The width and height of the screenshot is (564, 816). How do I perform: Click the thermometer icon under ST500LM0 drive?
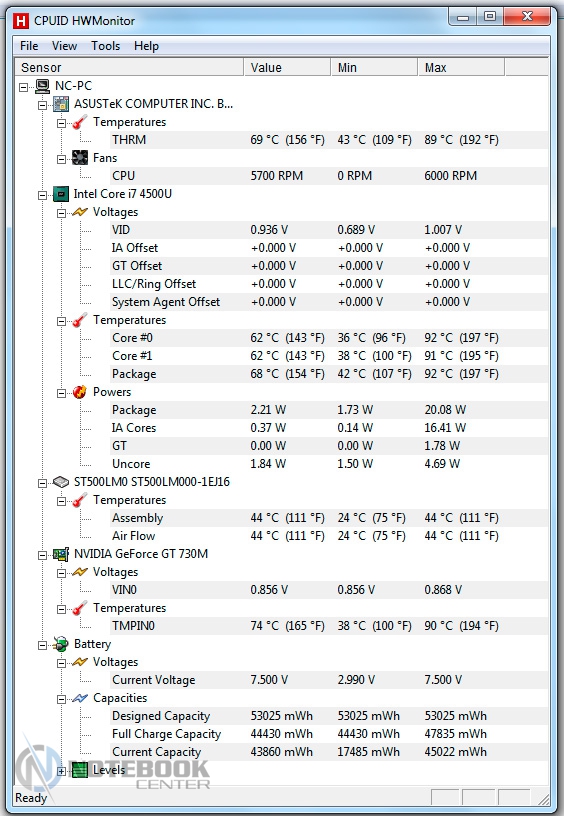click(80, 500)
